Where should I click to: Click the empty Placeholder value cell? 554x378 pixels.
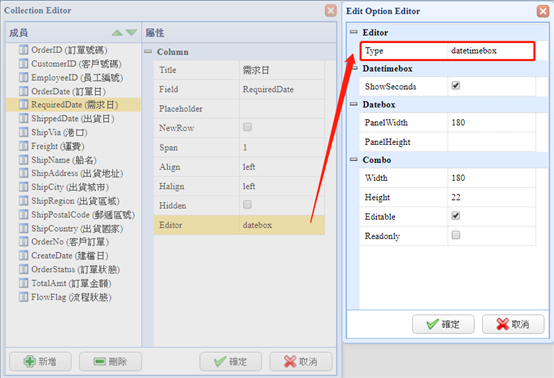click(282, 109)
